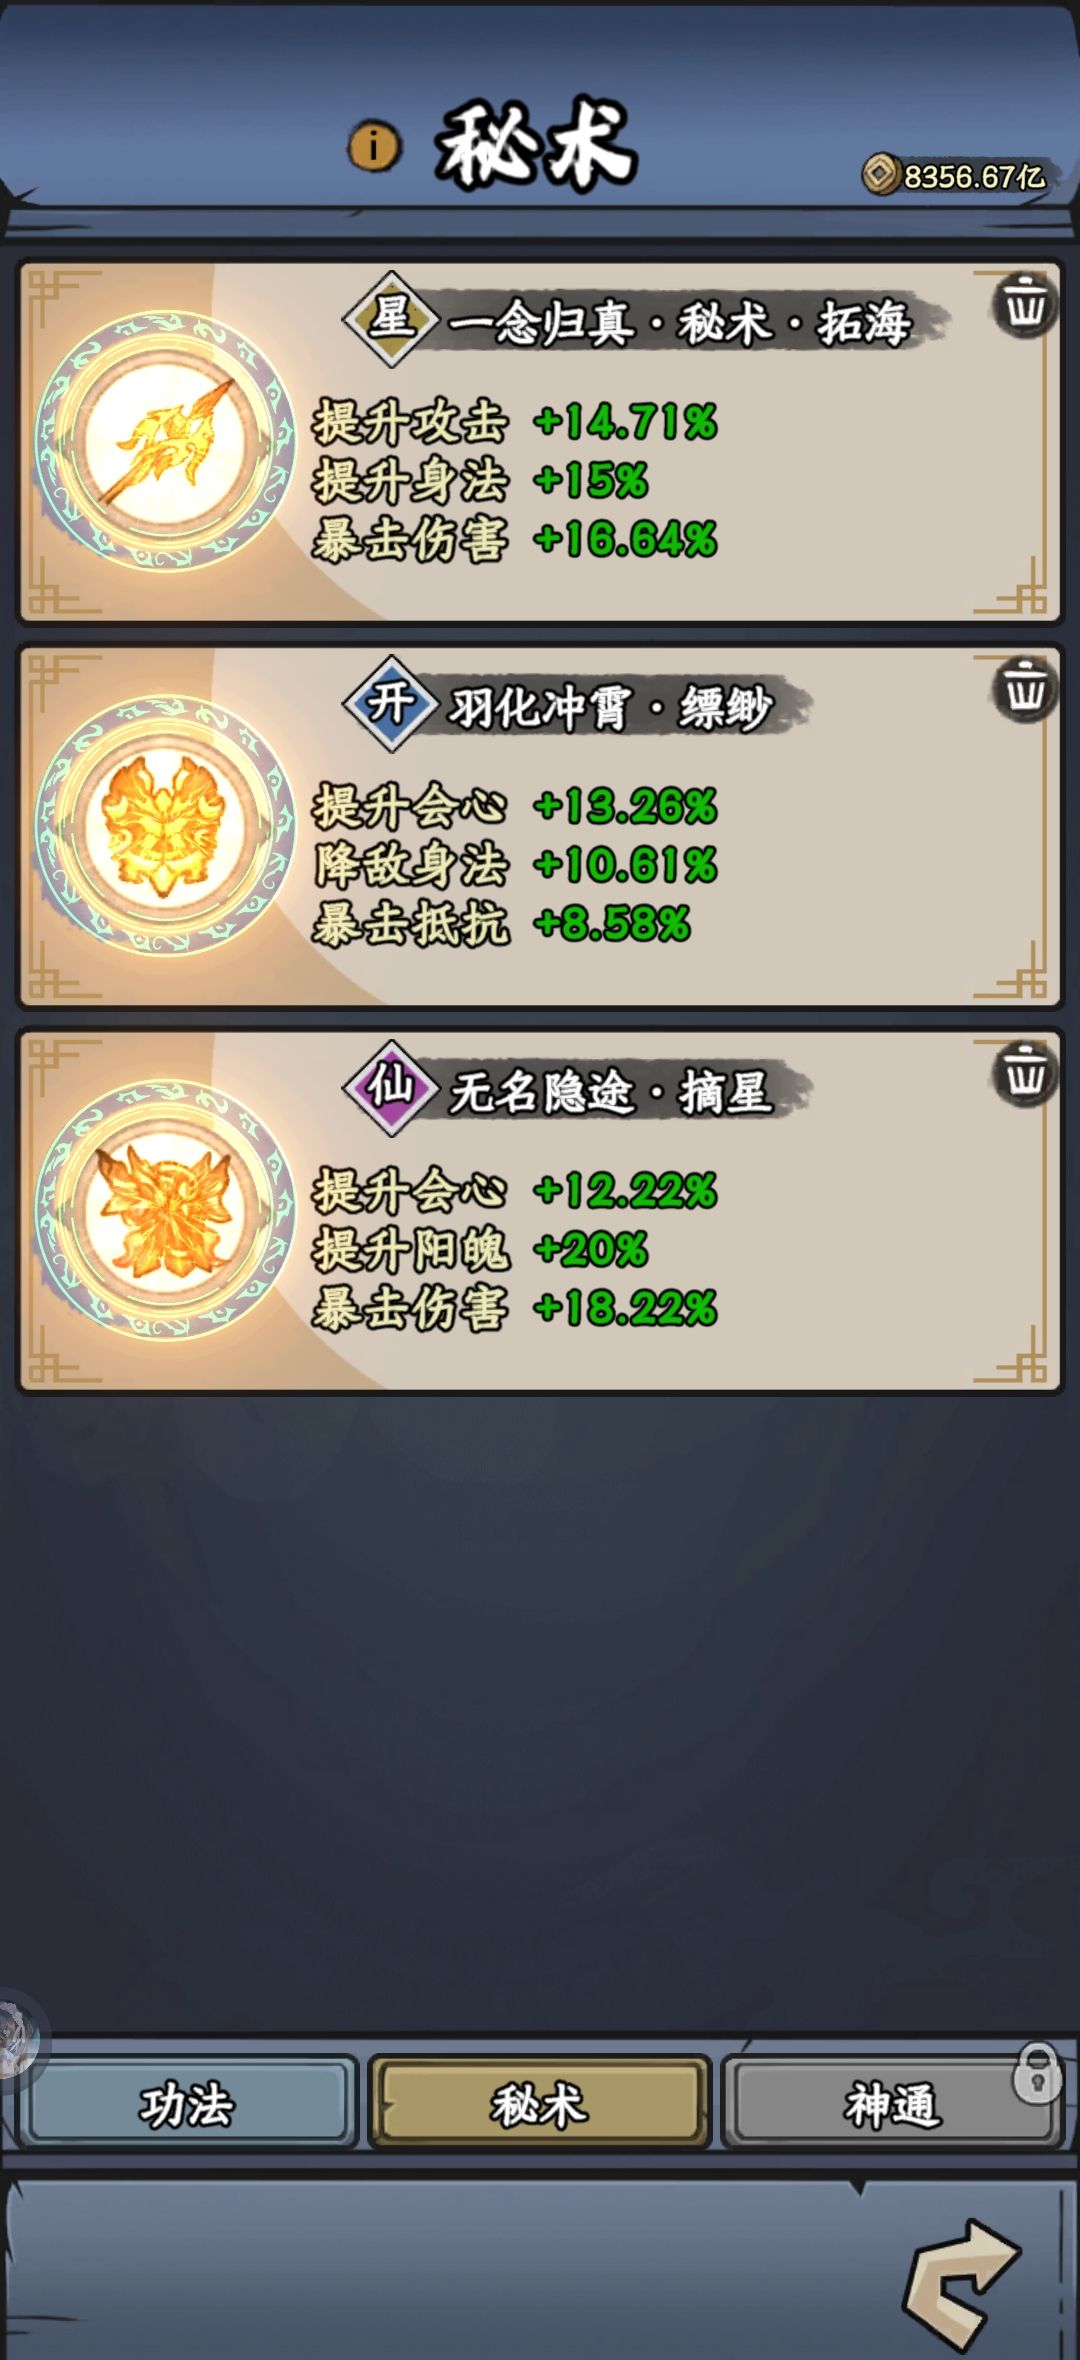Tap the return arrow icon

coord(961,2283)
